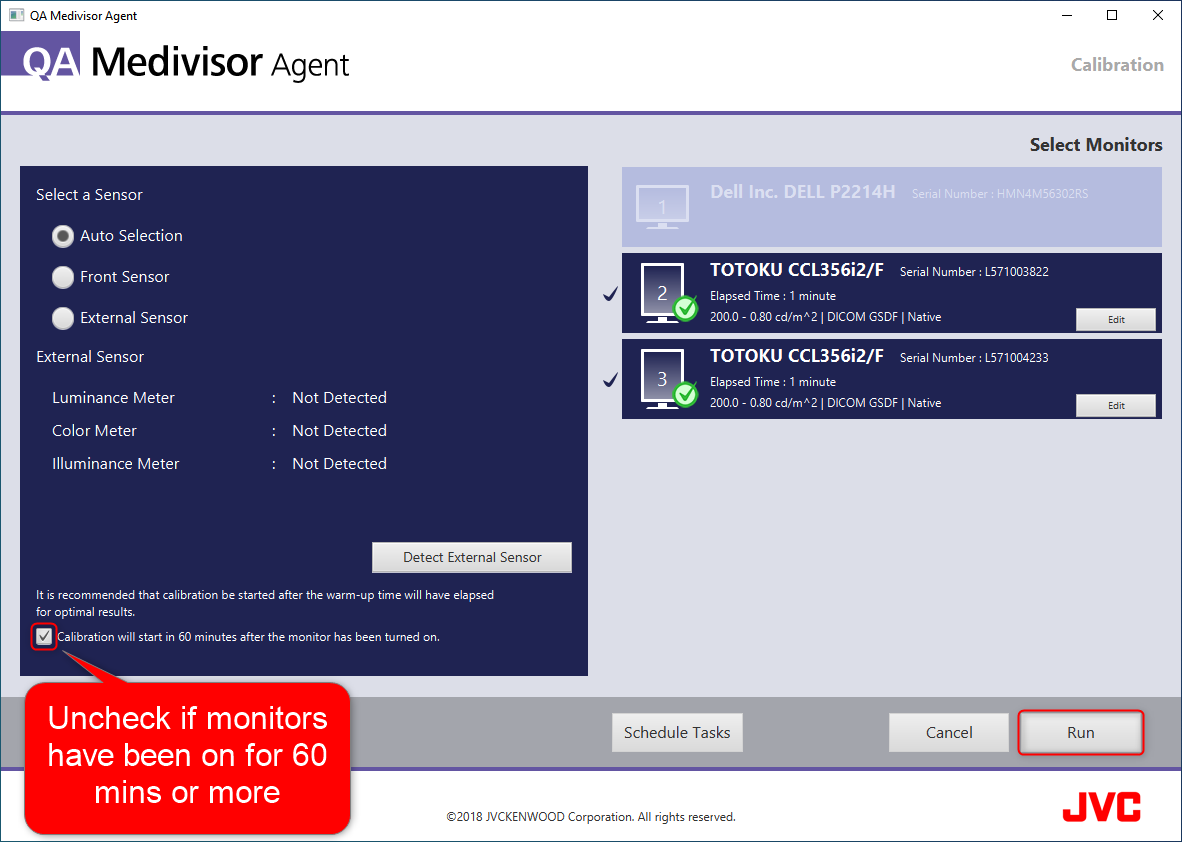Close the QA Medivisor Agent window

(x=1158, y=15)
